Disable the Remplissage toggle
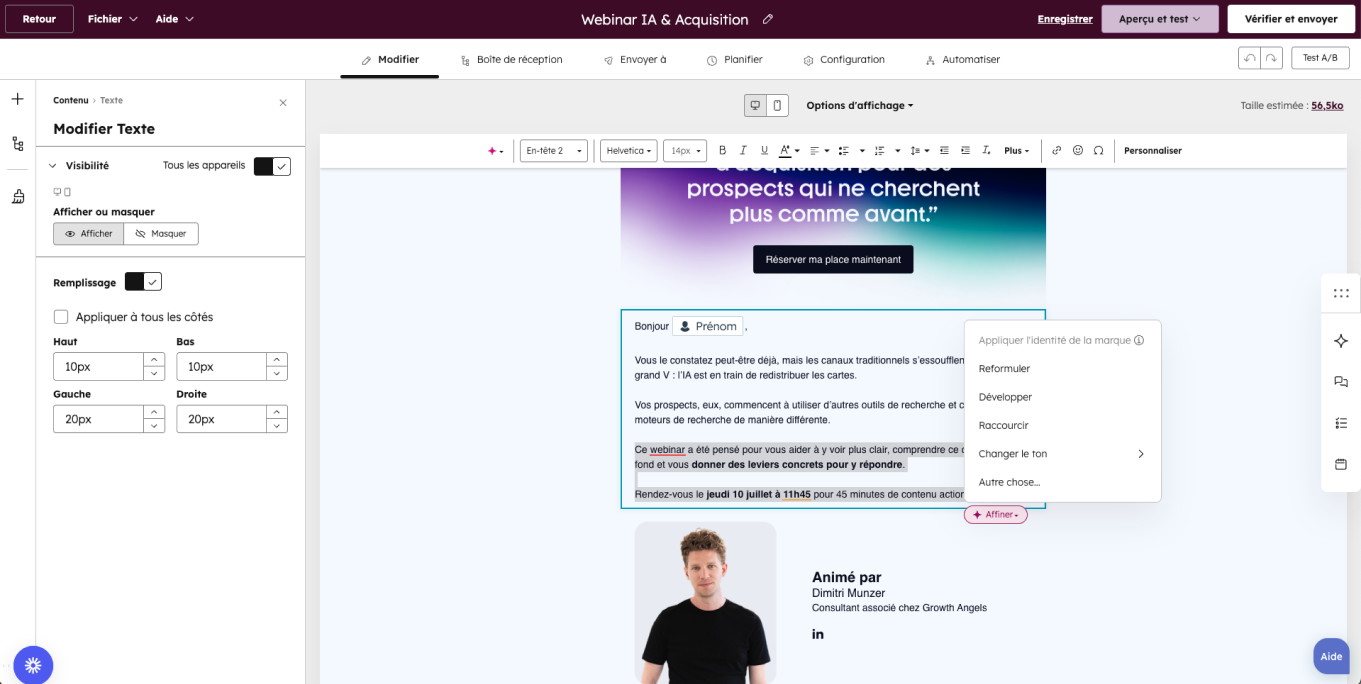 tap(143, 281)
